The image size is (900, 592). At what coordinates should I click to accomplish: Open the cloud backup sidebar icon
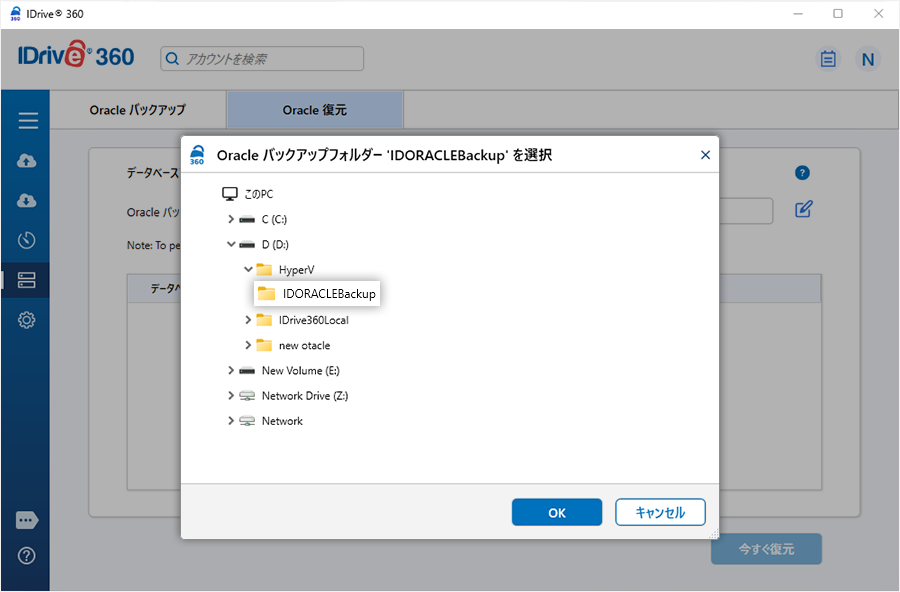[x=27, y=161]
